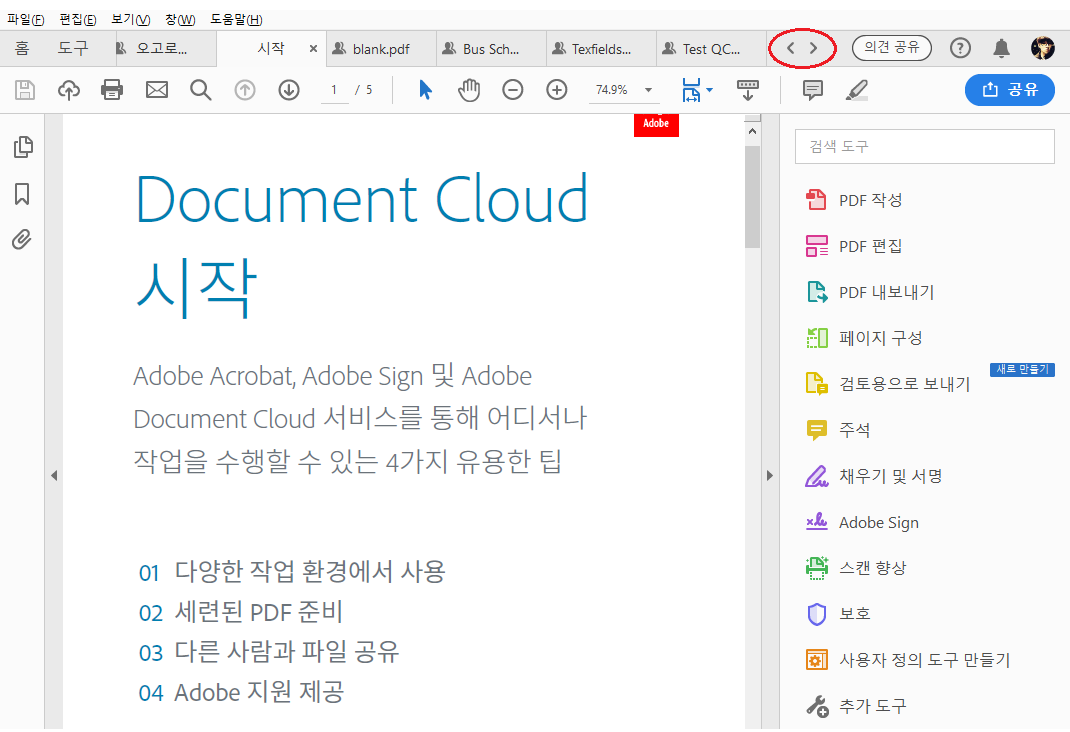Screen dimensions: 1070x732
Task: Open the Bookmarks panel icon
Action: coord(22,194)
